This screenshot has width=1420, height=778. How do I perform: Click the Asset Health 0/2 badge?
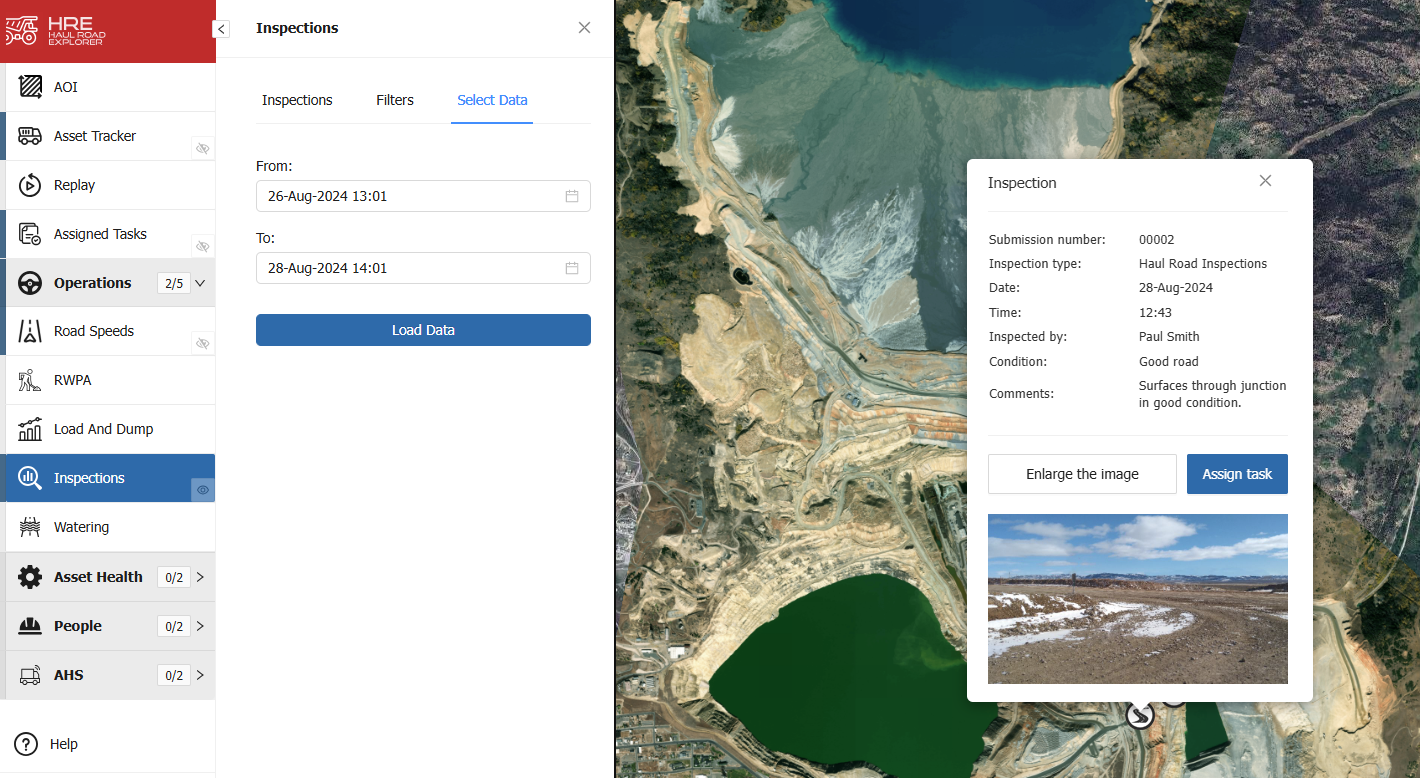[173, 577]
